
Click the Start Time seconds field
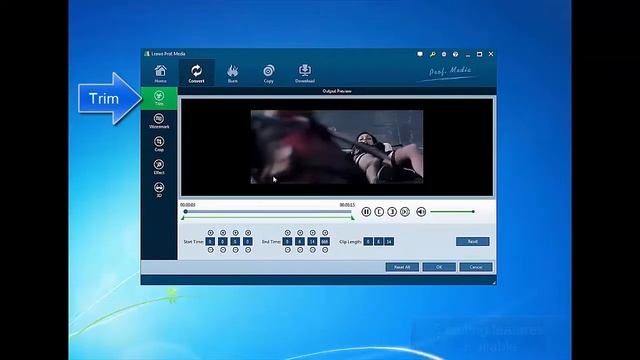coord(235,242)
